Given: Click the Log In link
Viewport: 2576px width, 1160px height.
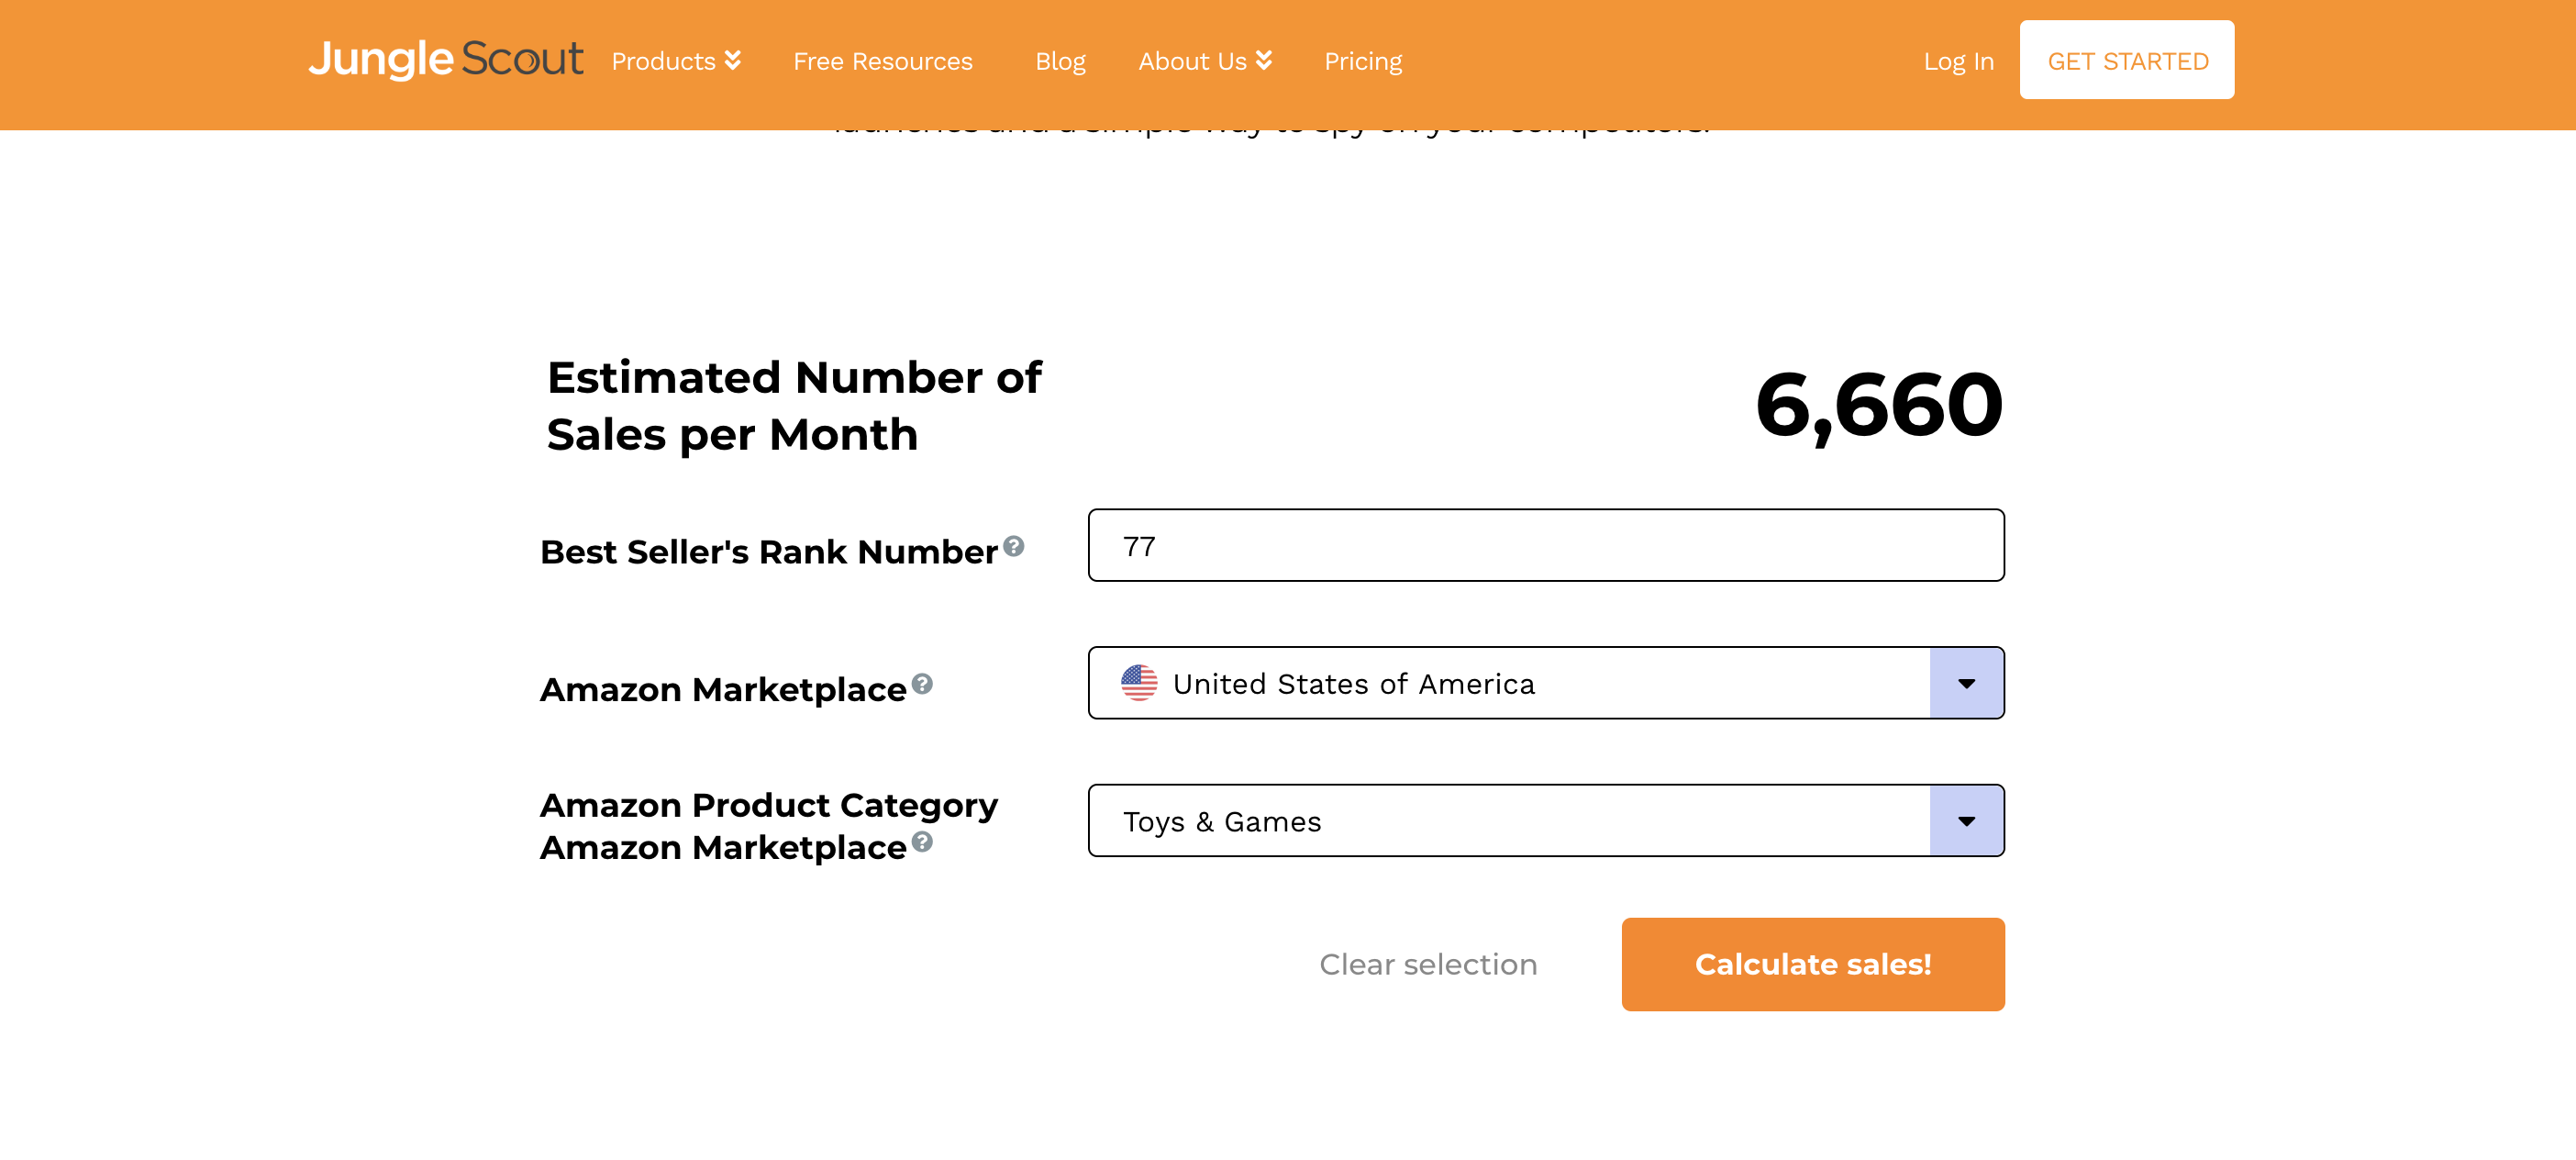Looking at the screenshot, I should (x=1958, y=61).
